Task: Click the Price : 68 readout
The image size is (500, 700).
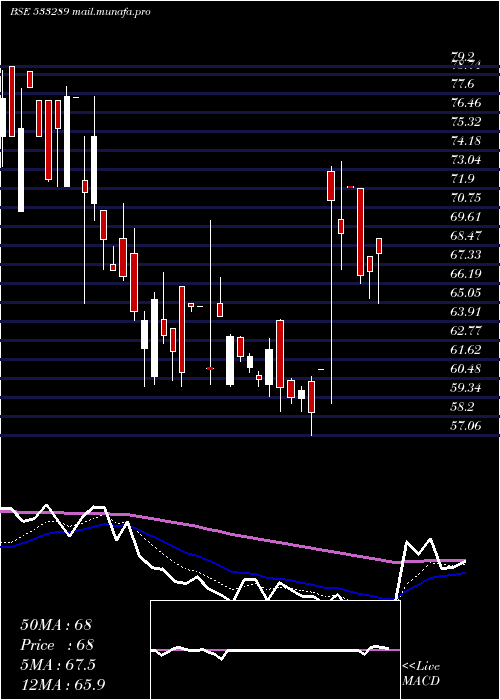Action: pyautogui.click(x=57, y=645)
